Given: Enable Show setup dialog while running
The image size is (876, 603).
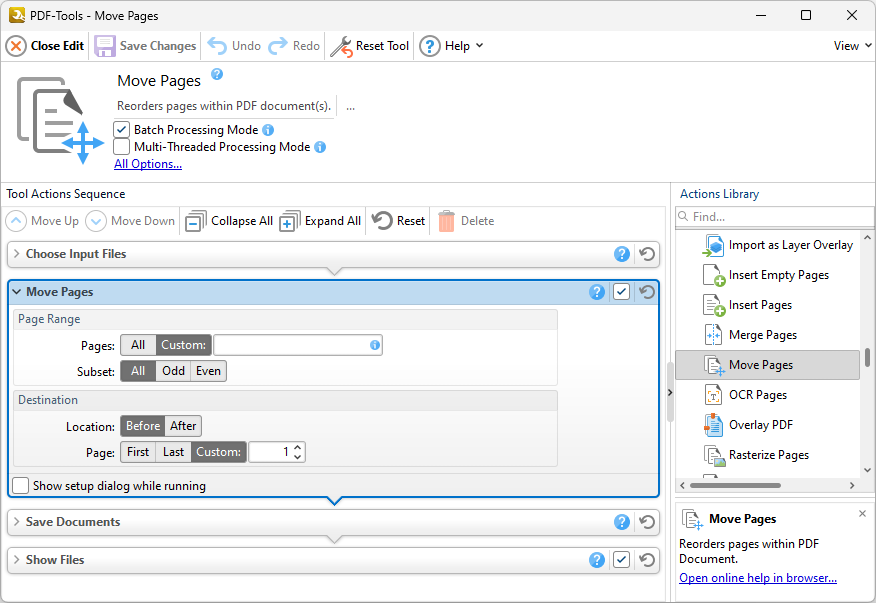Looking at the screenshot, I should point(21,486).
